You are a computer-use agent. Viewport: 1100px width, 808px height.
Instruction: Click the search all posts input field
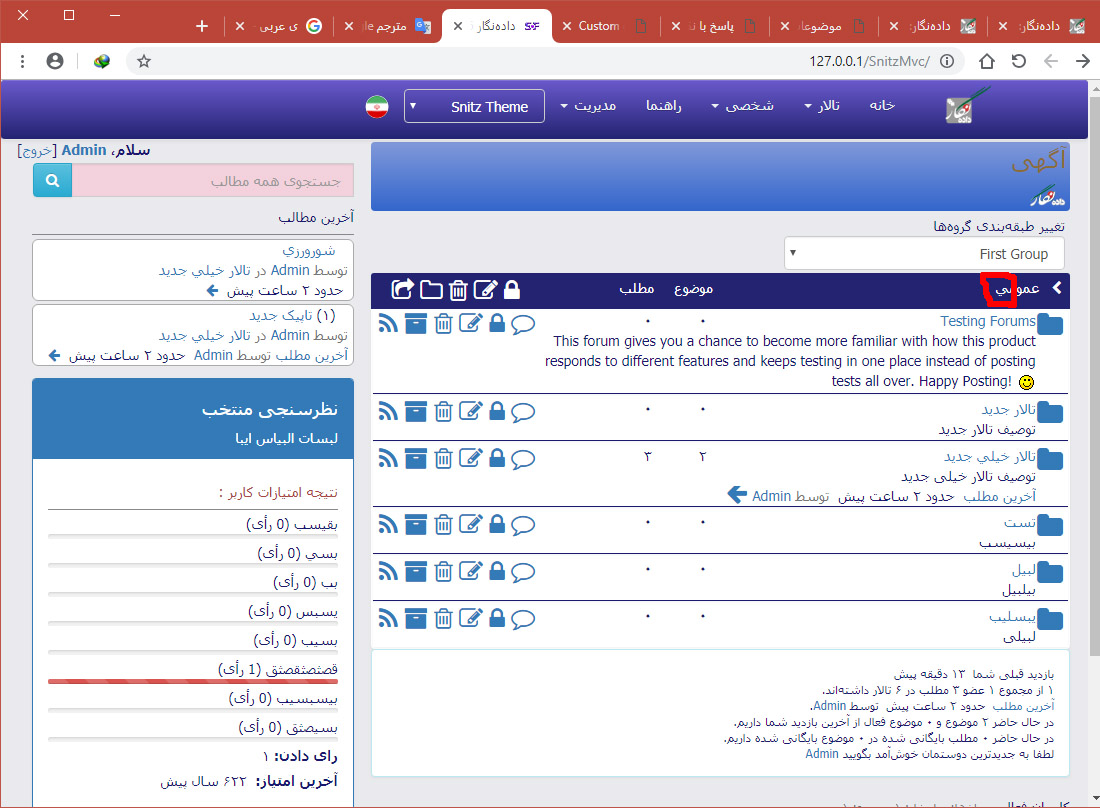pyautogui.click(x=213, y=181)
